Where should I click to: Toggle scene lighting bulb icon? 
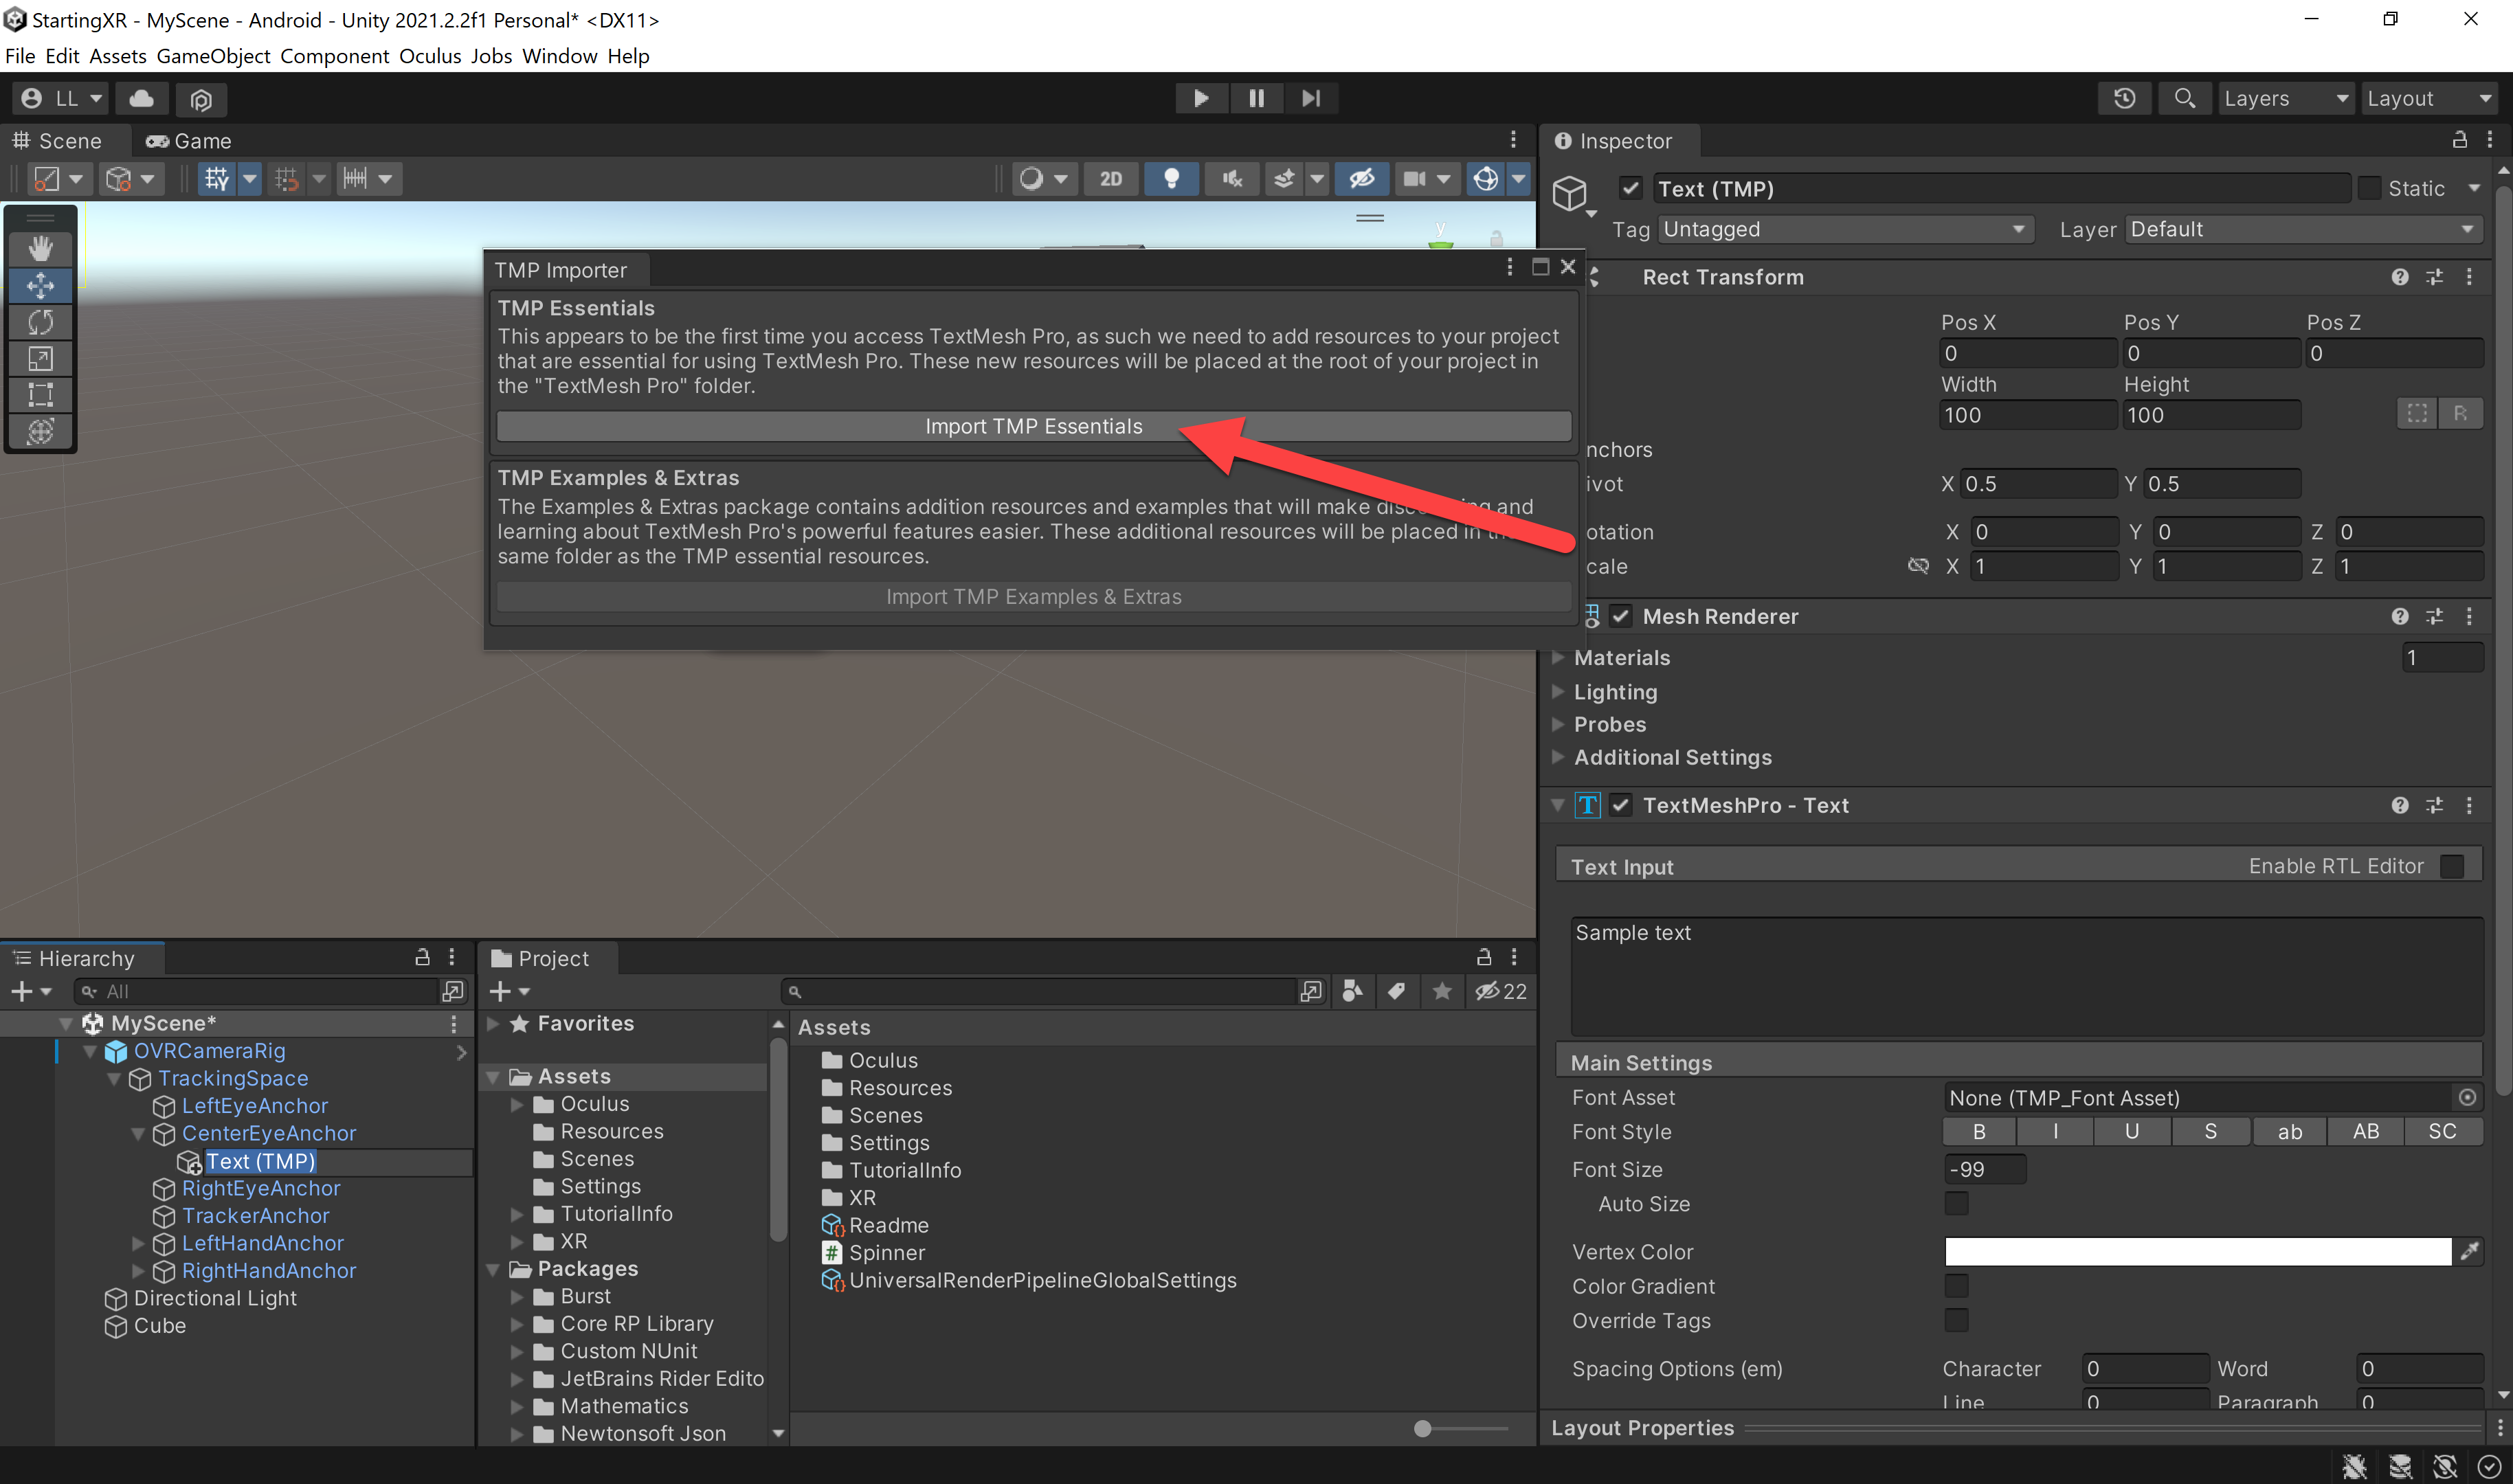[x=1171, y=179]
